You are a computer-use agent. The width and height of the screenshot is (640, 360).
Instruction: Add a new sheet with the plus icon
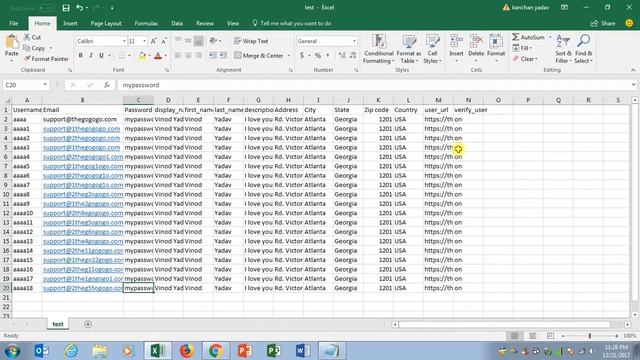(x=88, y=324)
